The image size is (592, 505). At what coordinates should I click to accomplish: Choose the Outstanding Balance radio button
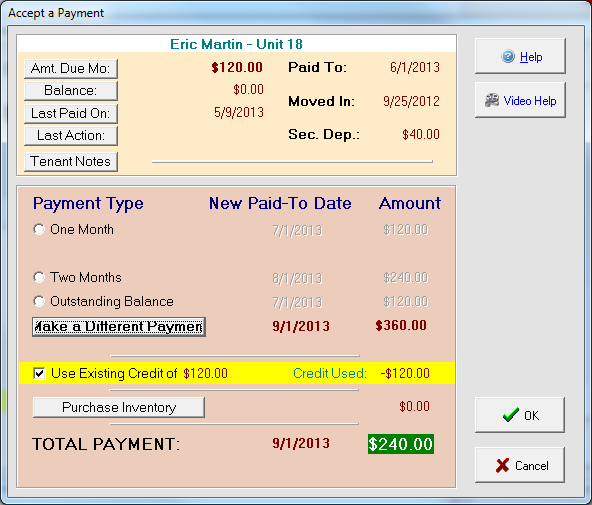(39, 301)
